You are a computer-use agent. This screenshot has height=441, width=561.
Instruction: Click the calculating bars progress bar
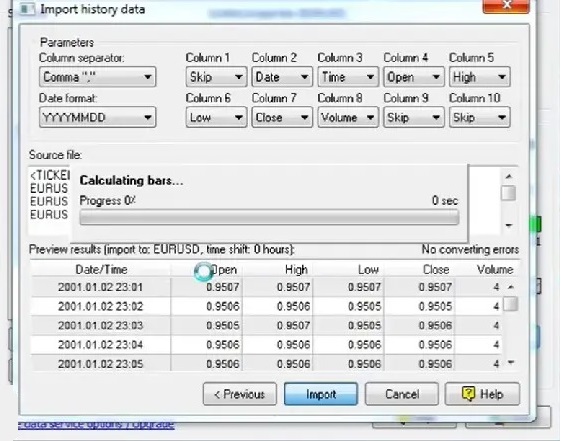pyautogui.click(x=269, y=217)
